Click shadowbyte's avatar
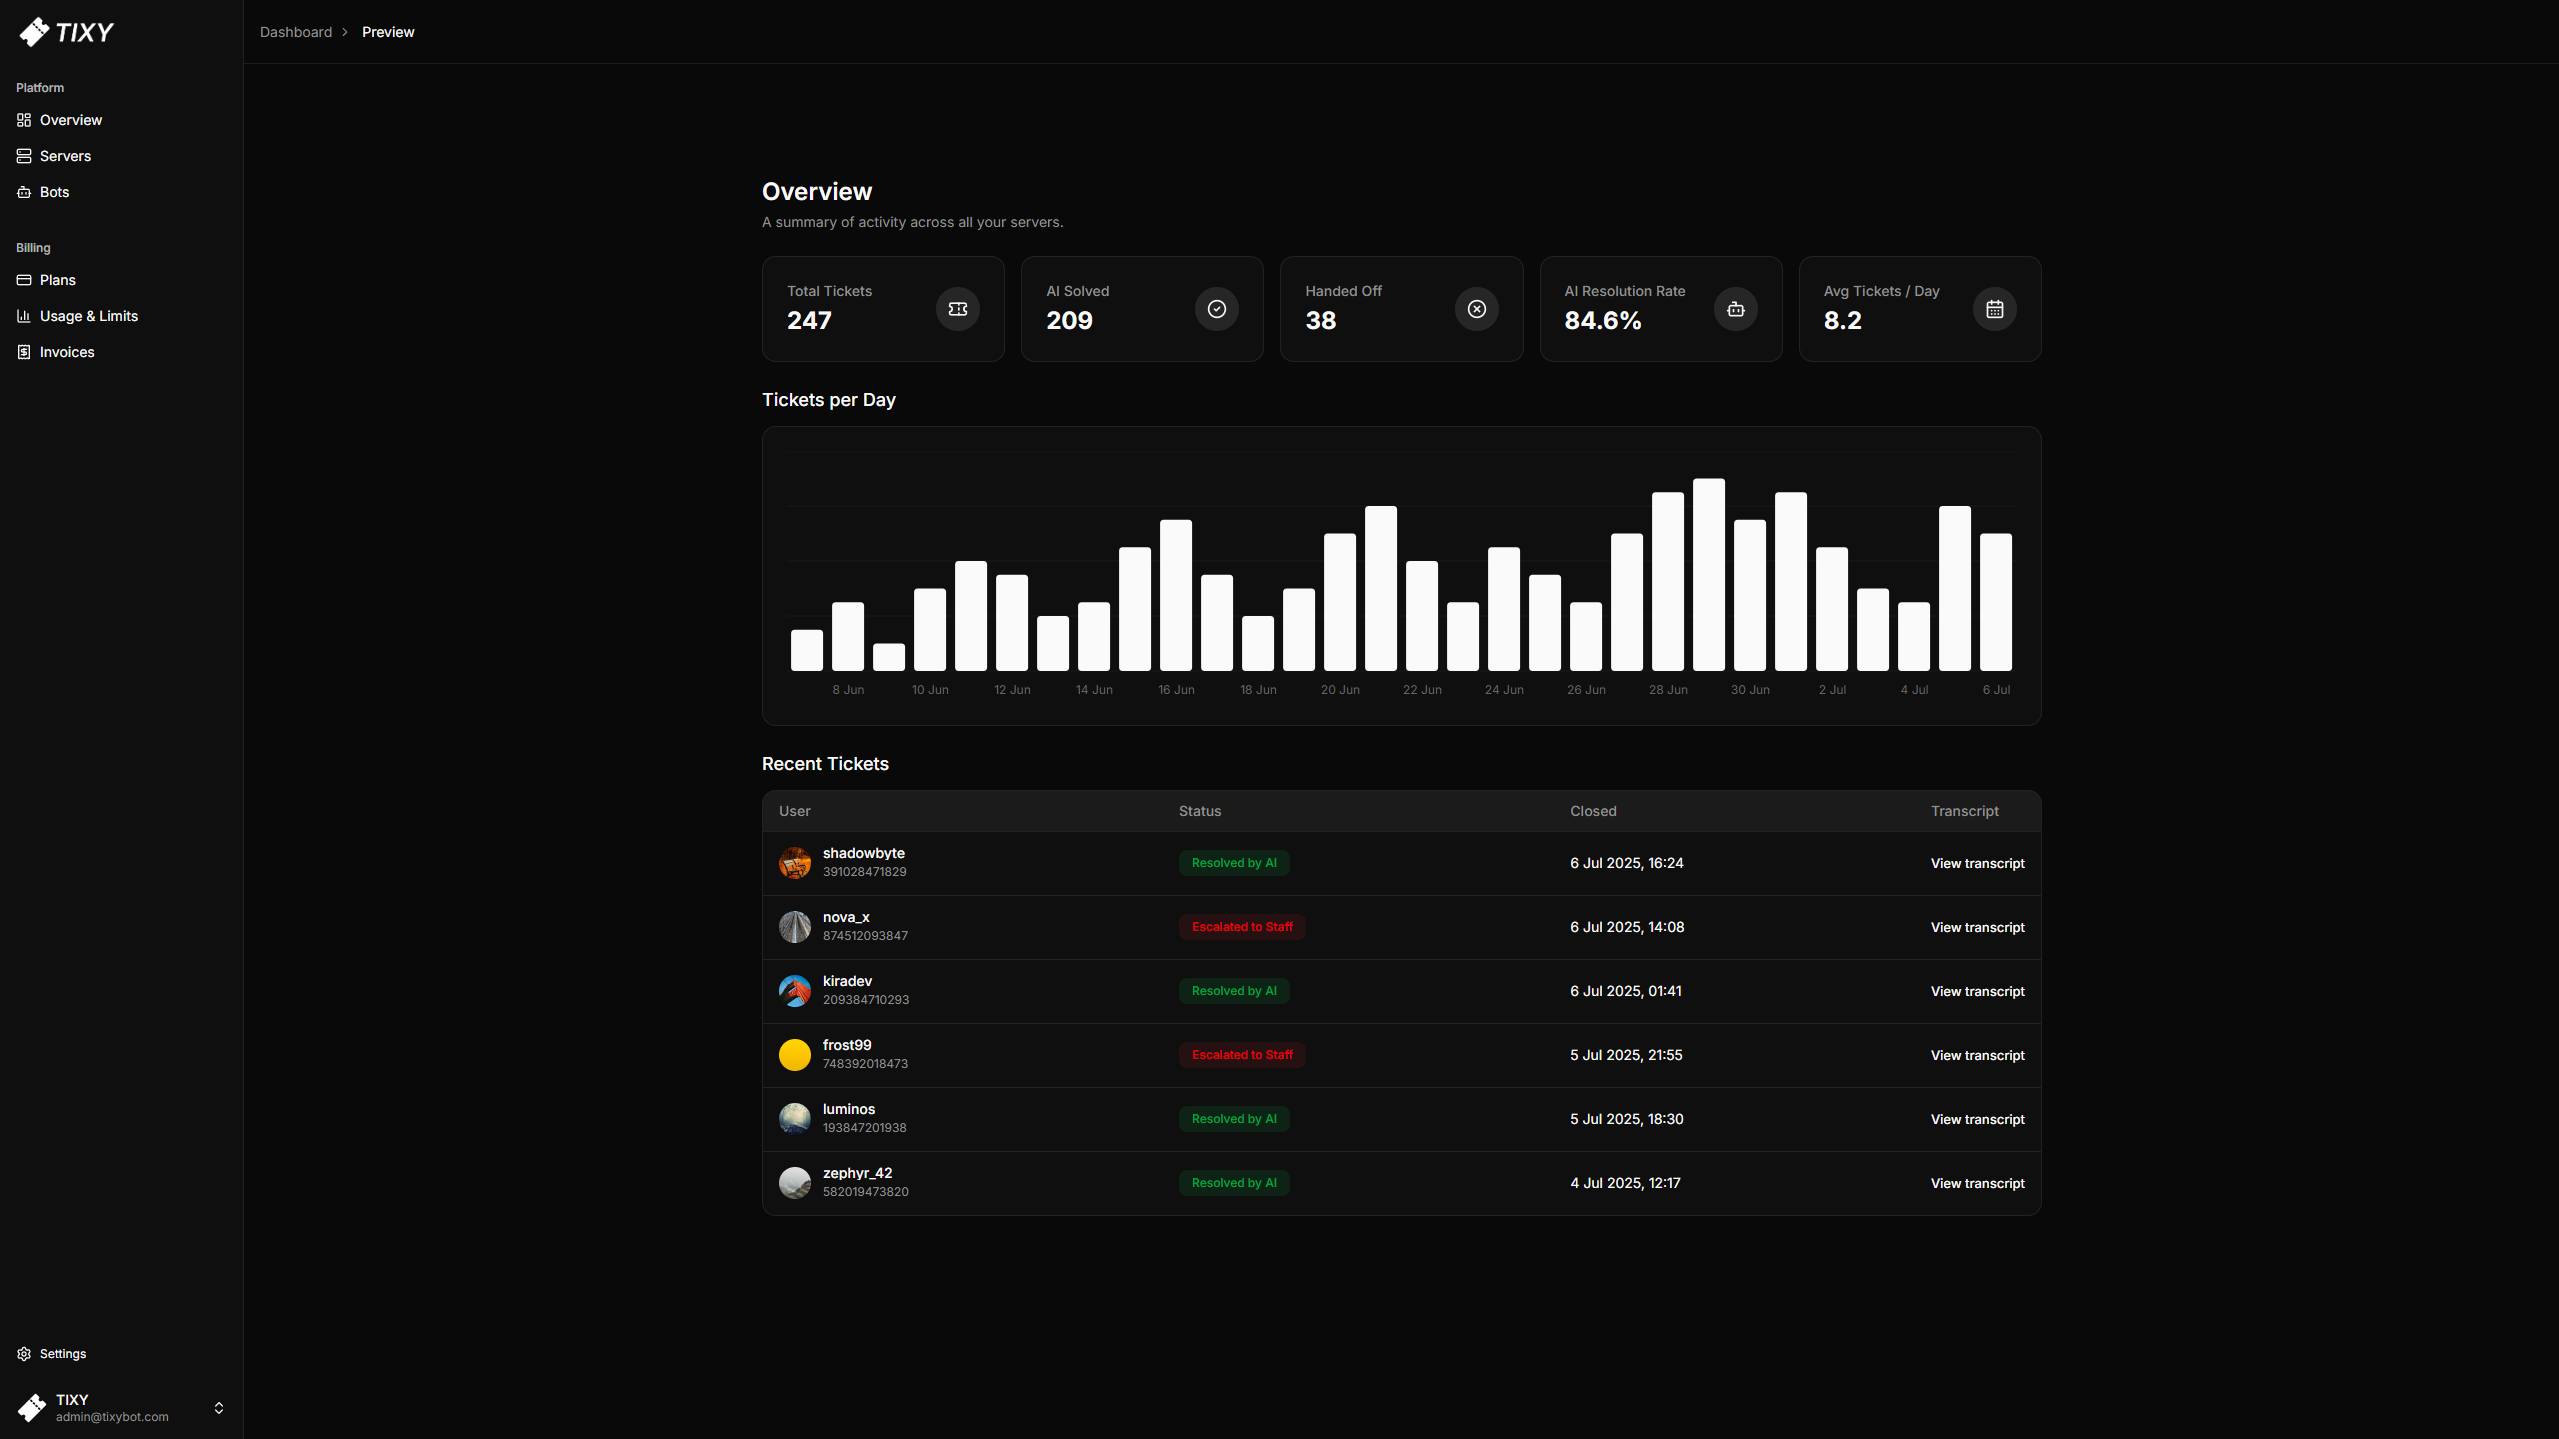 click(x=795, y=863)
